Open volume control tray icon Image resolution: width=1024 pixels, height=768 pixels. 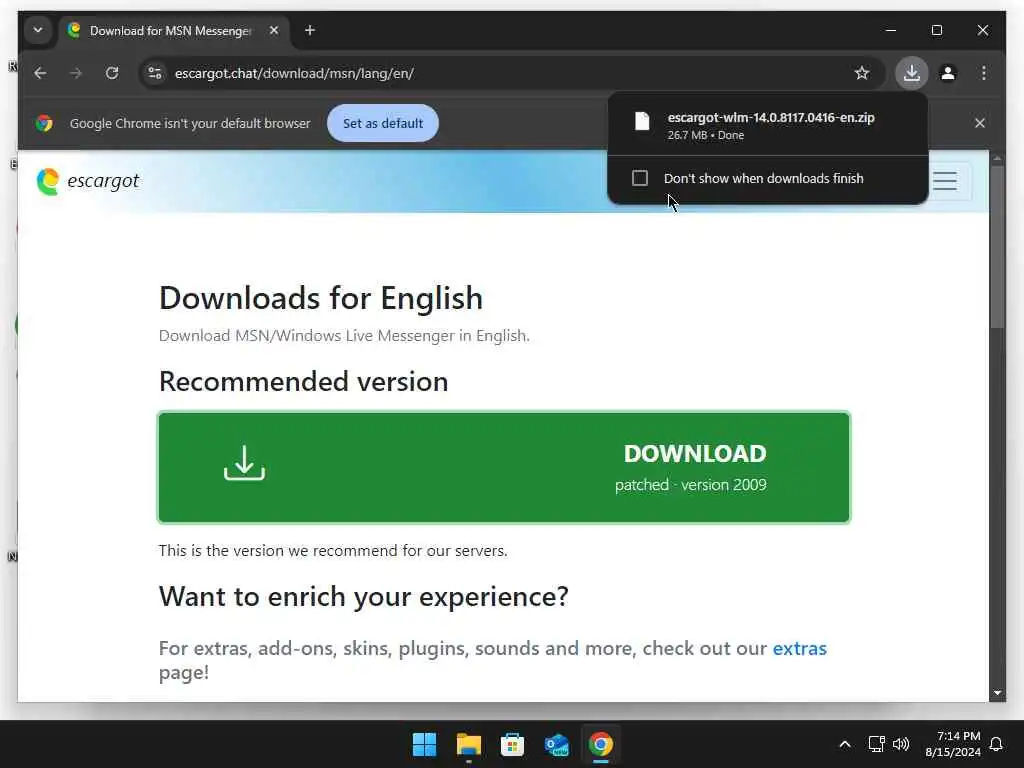(x=901, y=744)
